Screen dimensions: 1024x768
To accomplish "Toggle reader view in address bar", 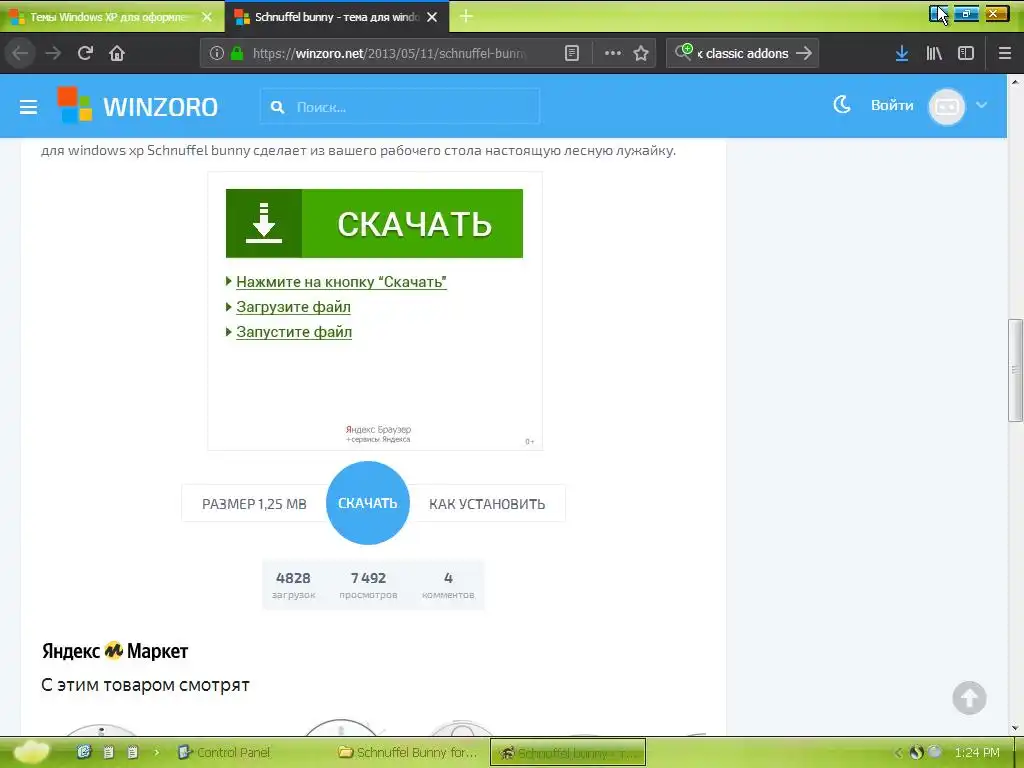I will (x=572, y=53).
